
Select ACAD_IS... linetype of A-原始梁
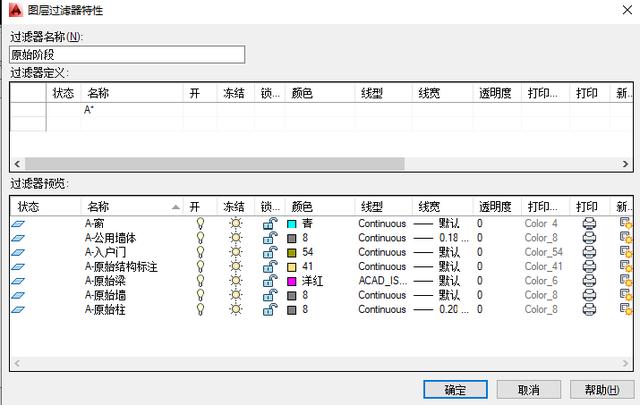382,281
